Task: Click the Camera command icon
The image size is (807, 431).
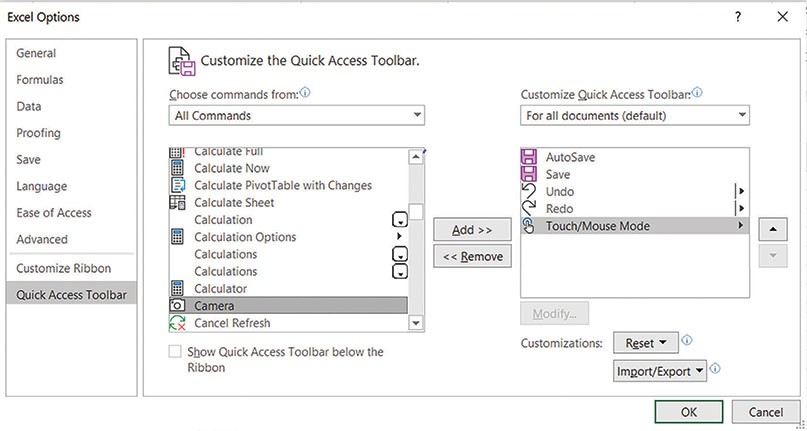Action: click(177, 305)
